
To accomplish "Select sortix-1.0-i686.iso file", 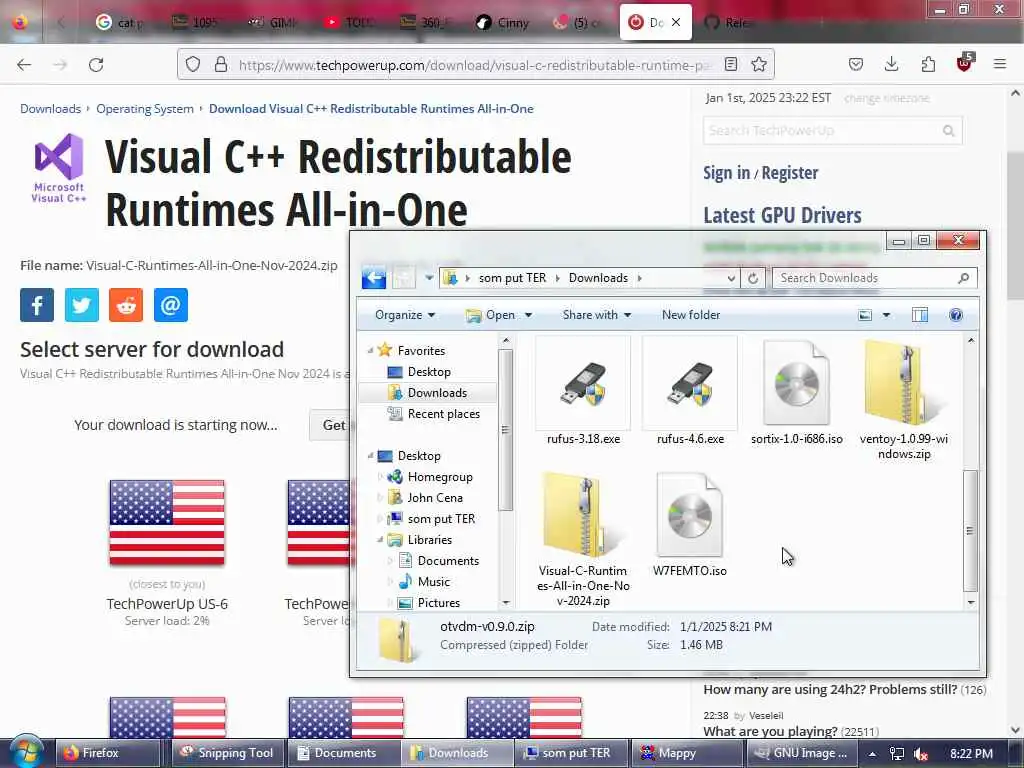I will pyautogui.click(x=797, y=392).
